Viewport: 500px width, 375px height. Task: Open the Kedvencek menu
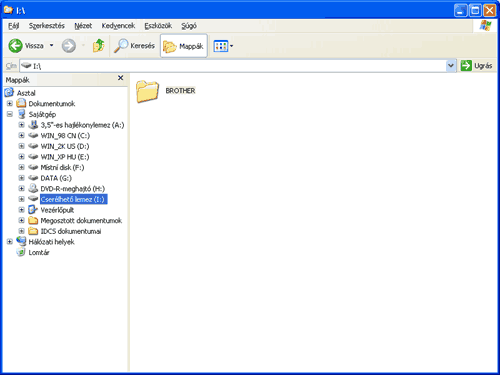[118, 26]
